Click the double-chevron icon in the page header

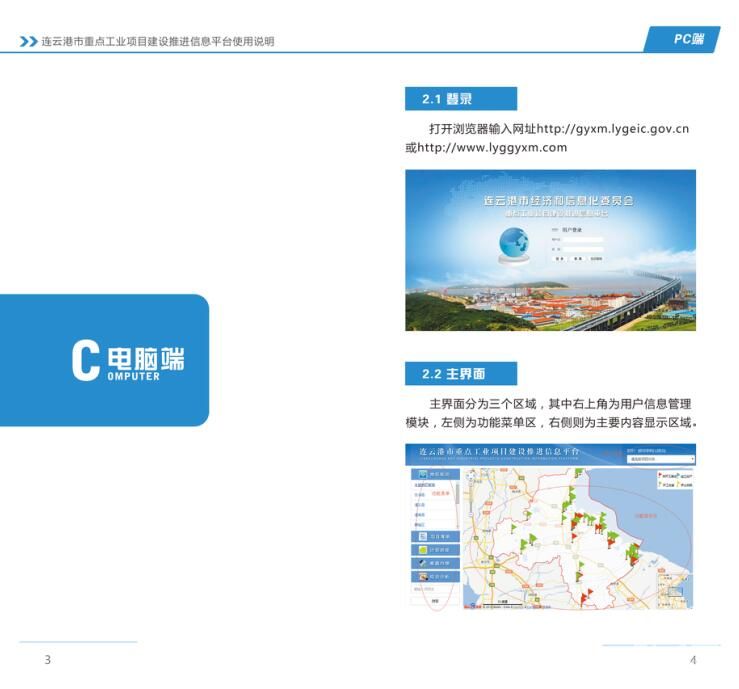click(x=29, y=41)
